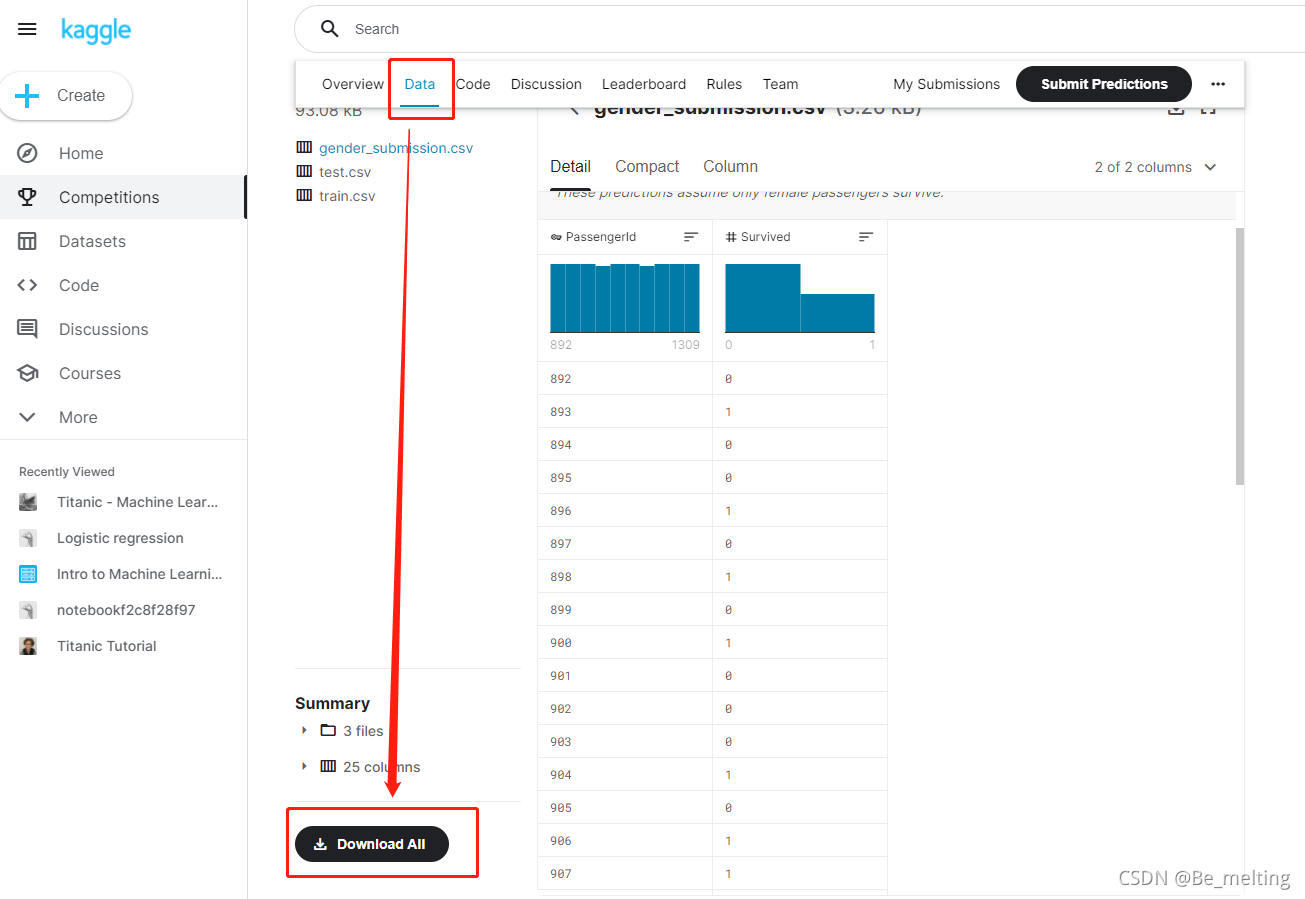This screenshot has height=899, width=1305.
Task: Click the PassengerId cell 900
Action: tap(625, 643)
